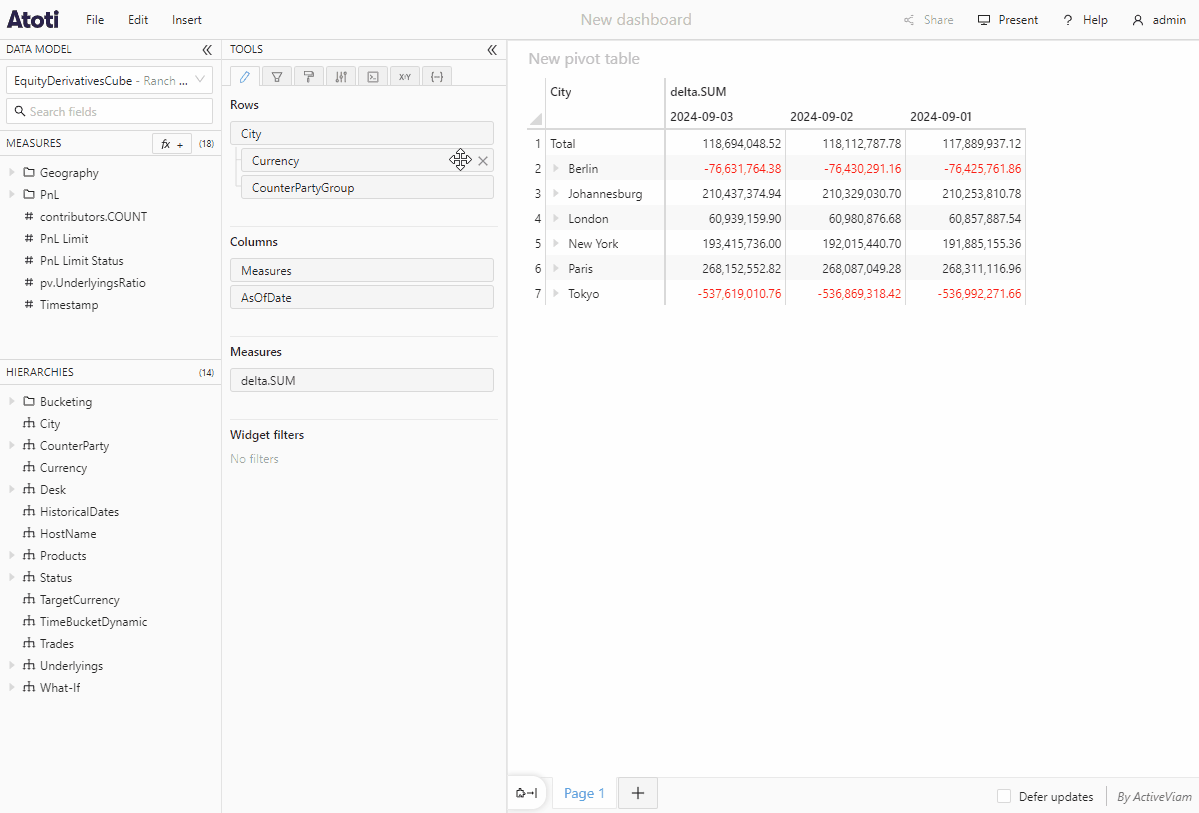
Task: Open the filters funnel tab
Action: coord(277,76)
